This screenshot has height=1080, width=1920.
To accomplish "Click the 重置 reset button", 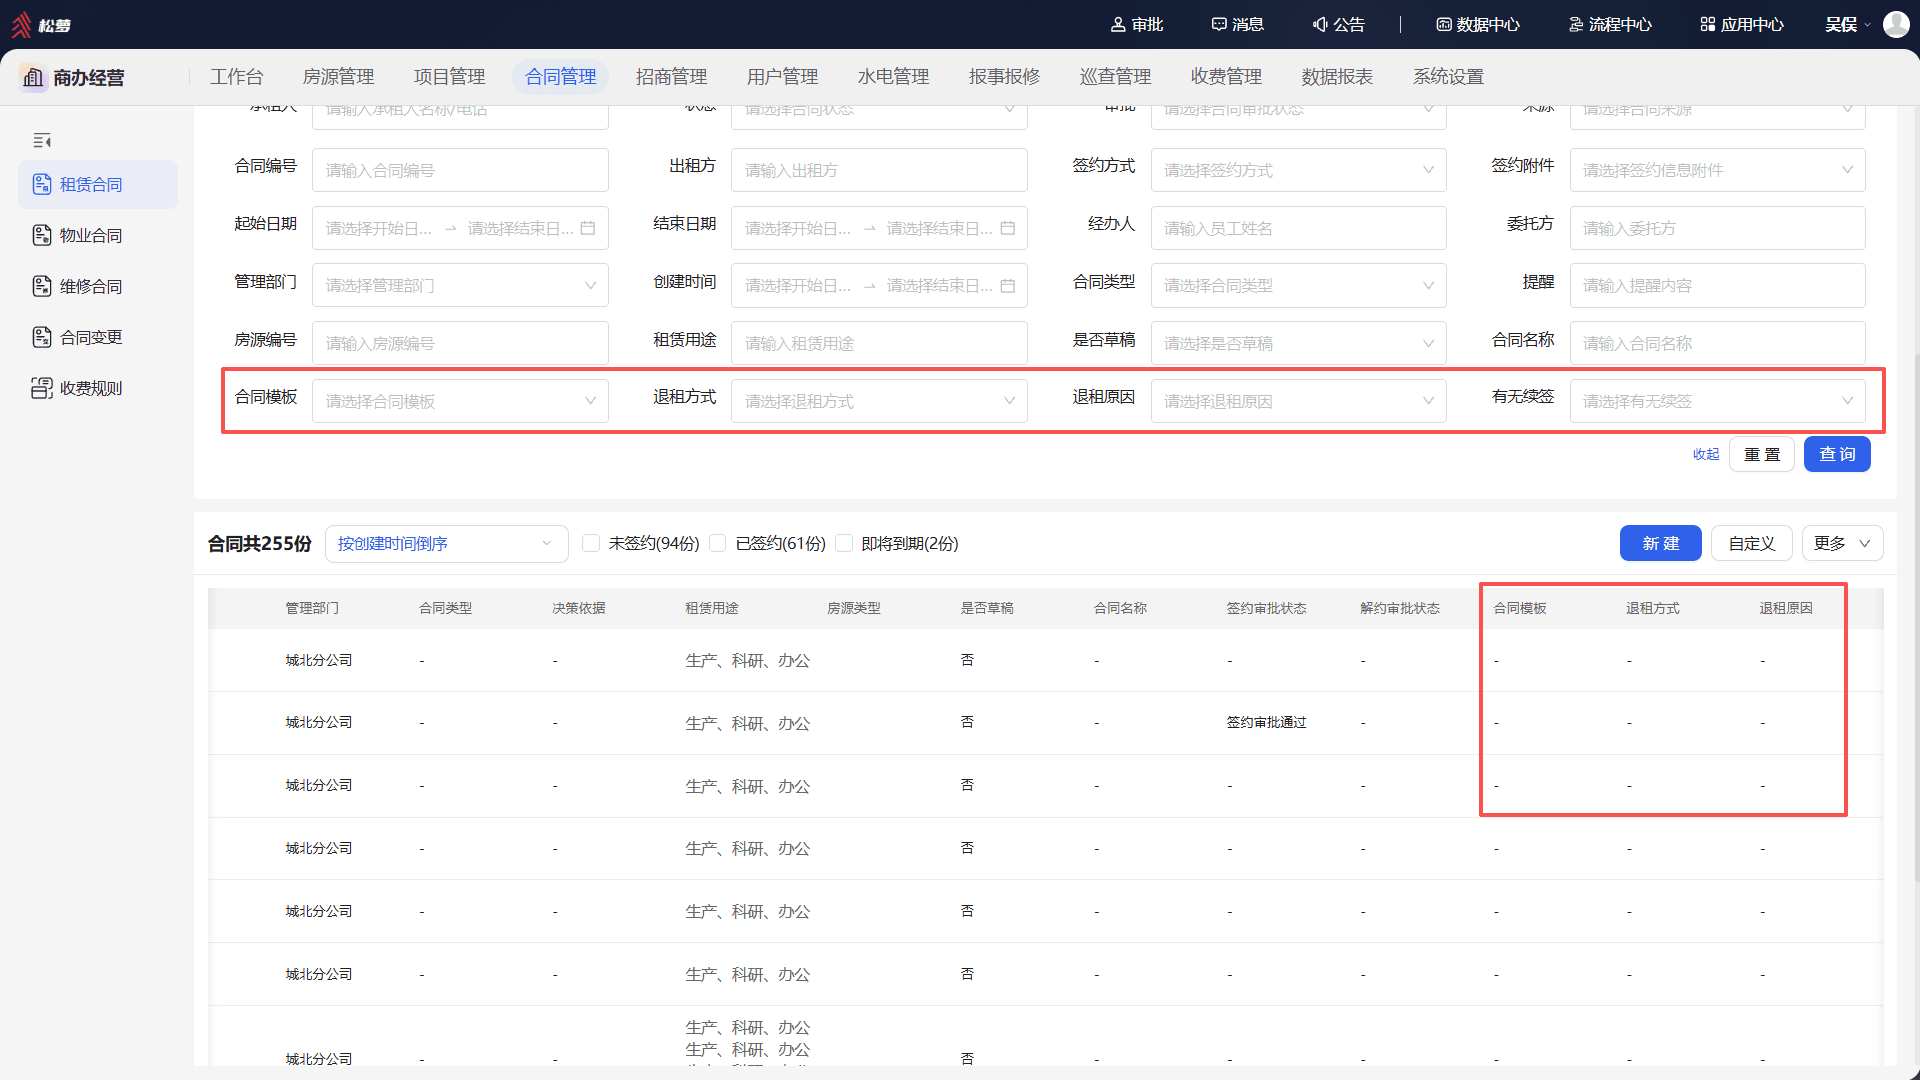I will click(1762, 454).
